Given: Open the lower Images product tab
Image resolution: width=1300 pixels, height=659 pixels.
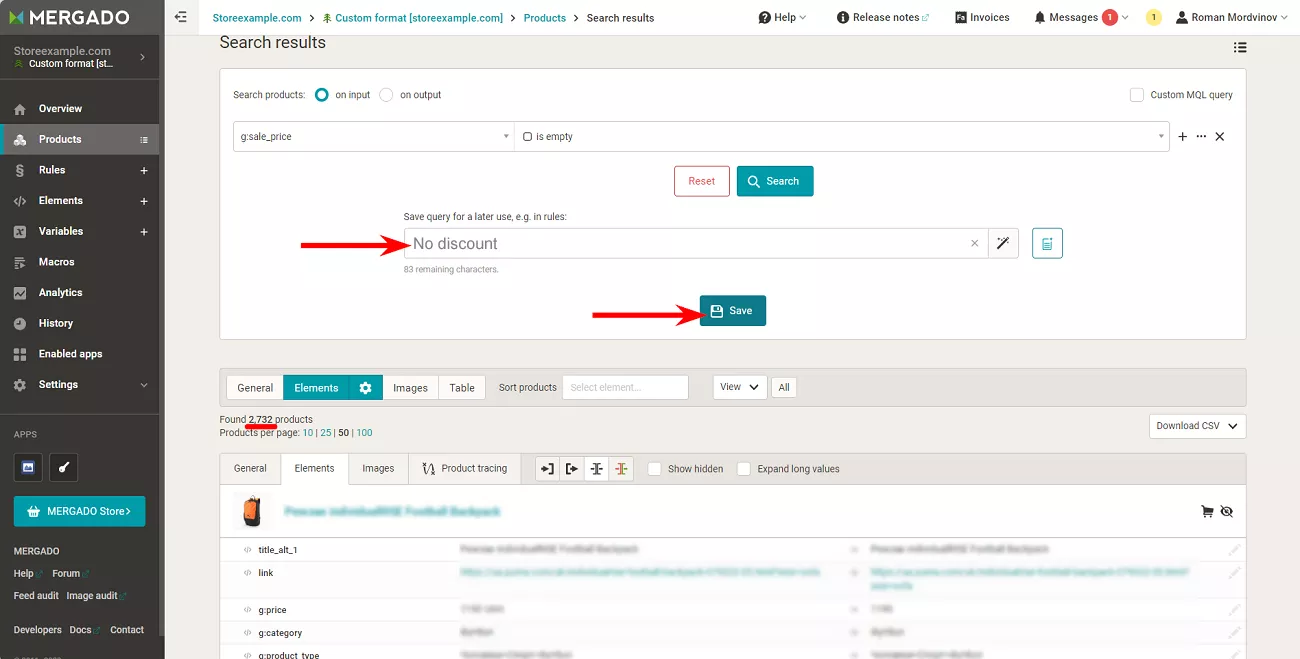Looking at the screenshot, I should (378, 468).
